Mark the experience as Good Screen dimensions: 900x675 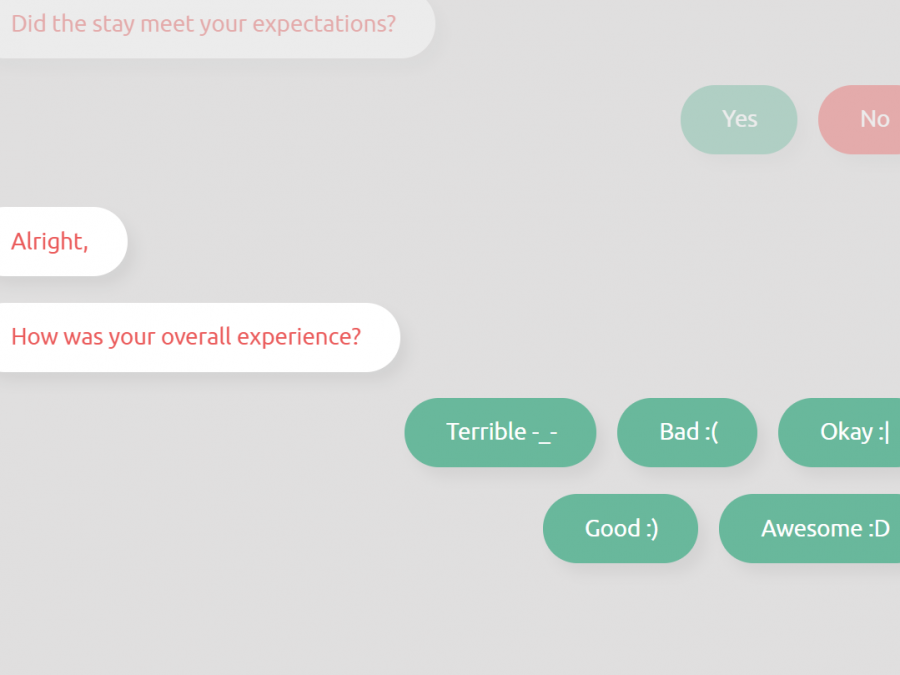620,528
